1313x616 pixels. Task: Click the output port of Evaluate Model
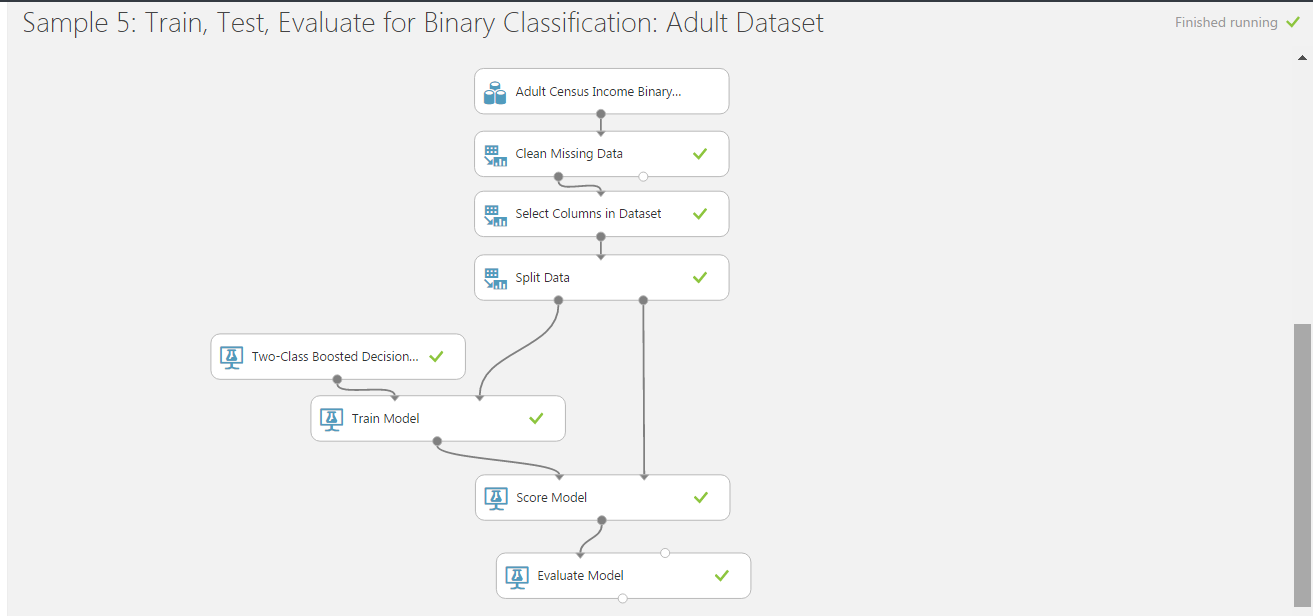coord(623,598)
